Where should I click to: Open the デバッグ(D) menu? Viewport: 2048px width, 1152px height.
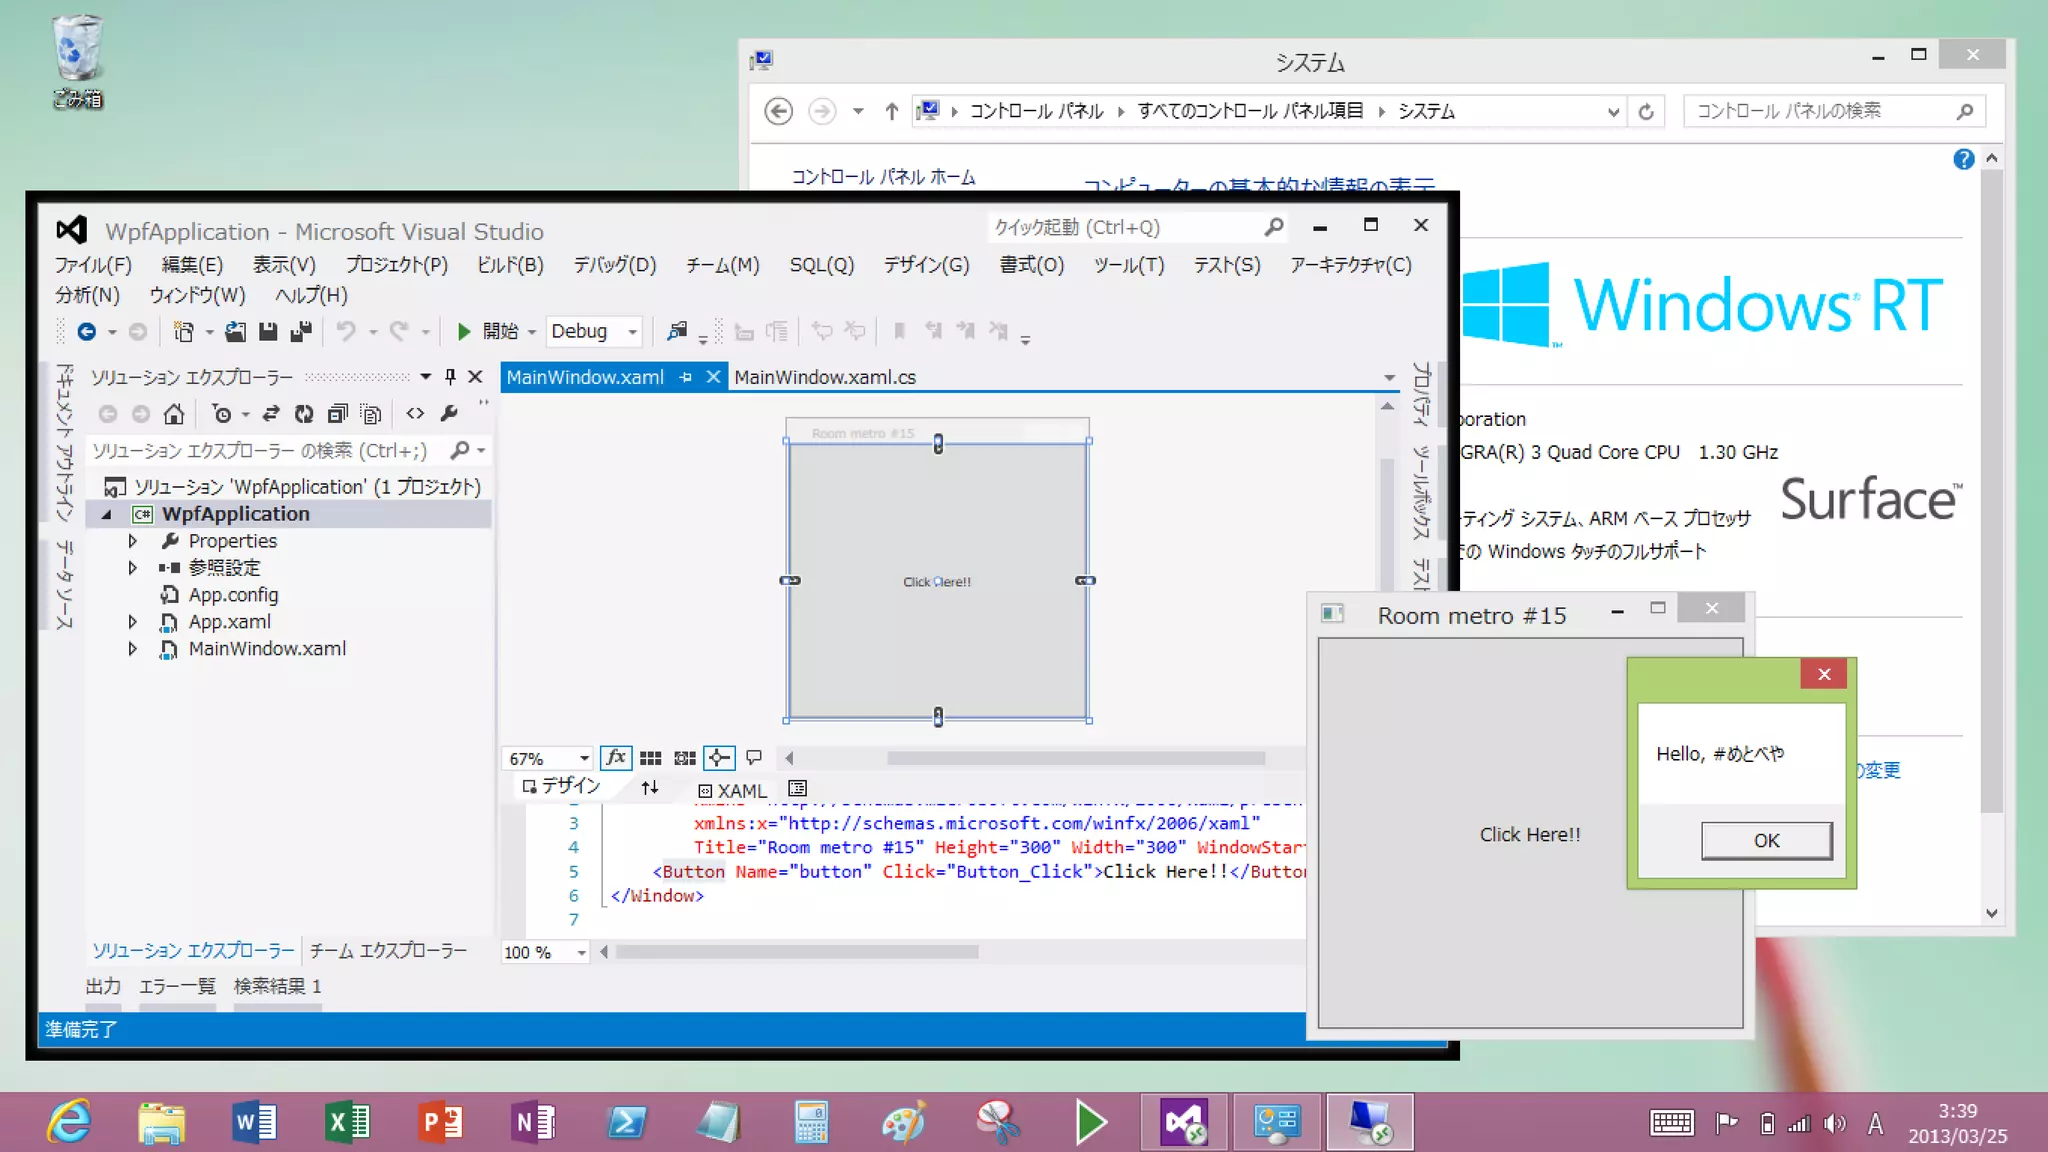coord(614,265)
